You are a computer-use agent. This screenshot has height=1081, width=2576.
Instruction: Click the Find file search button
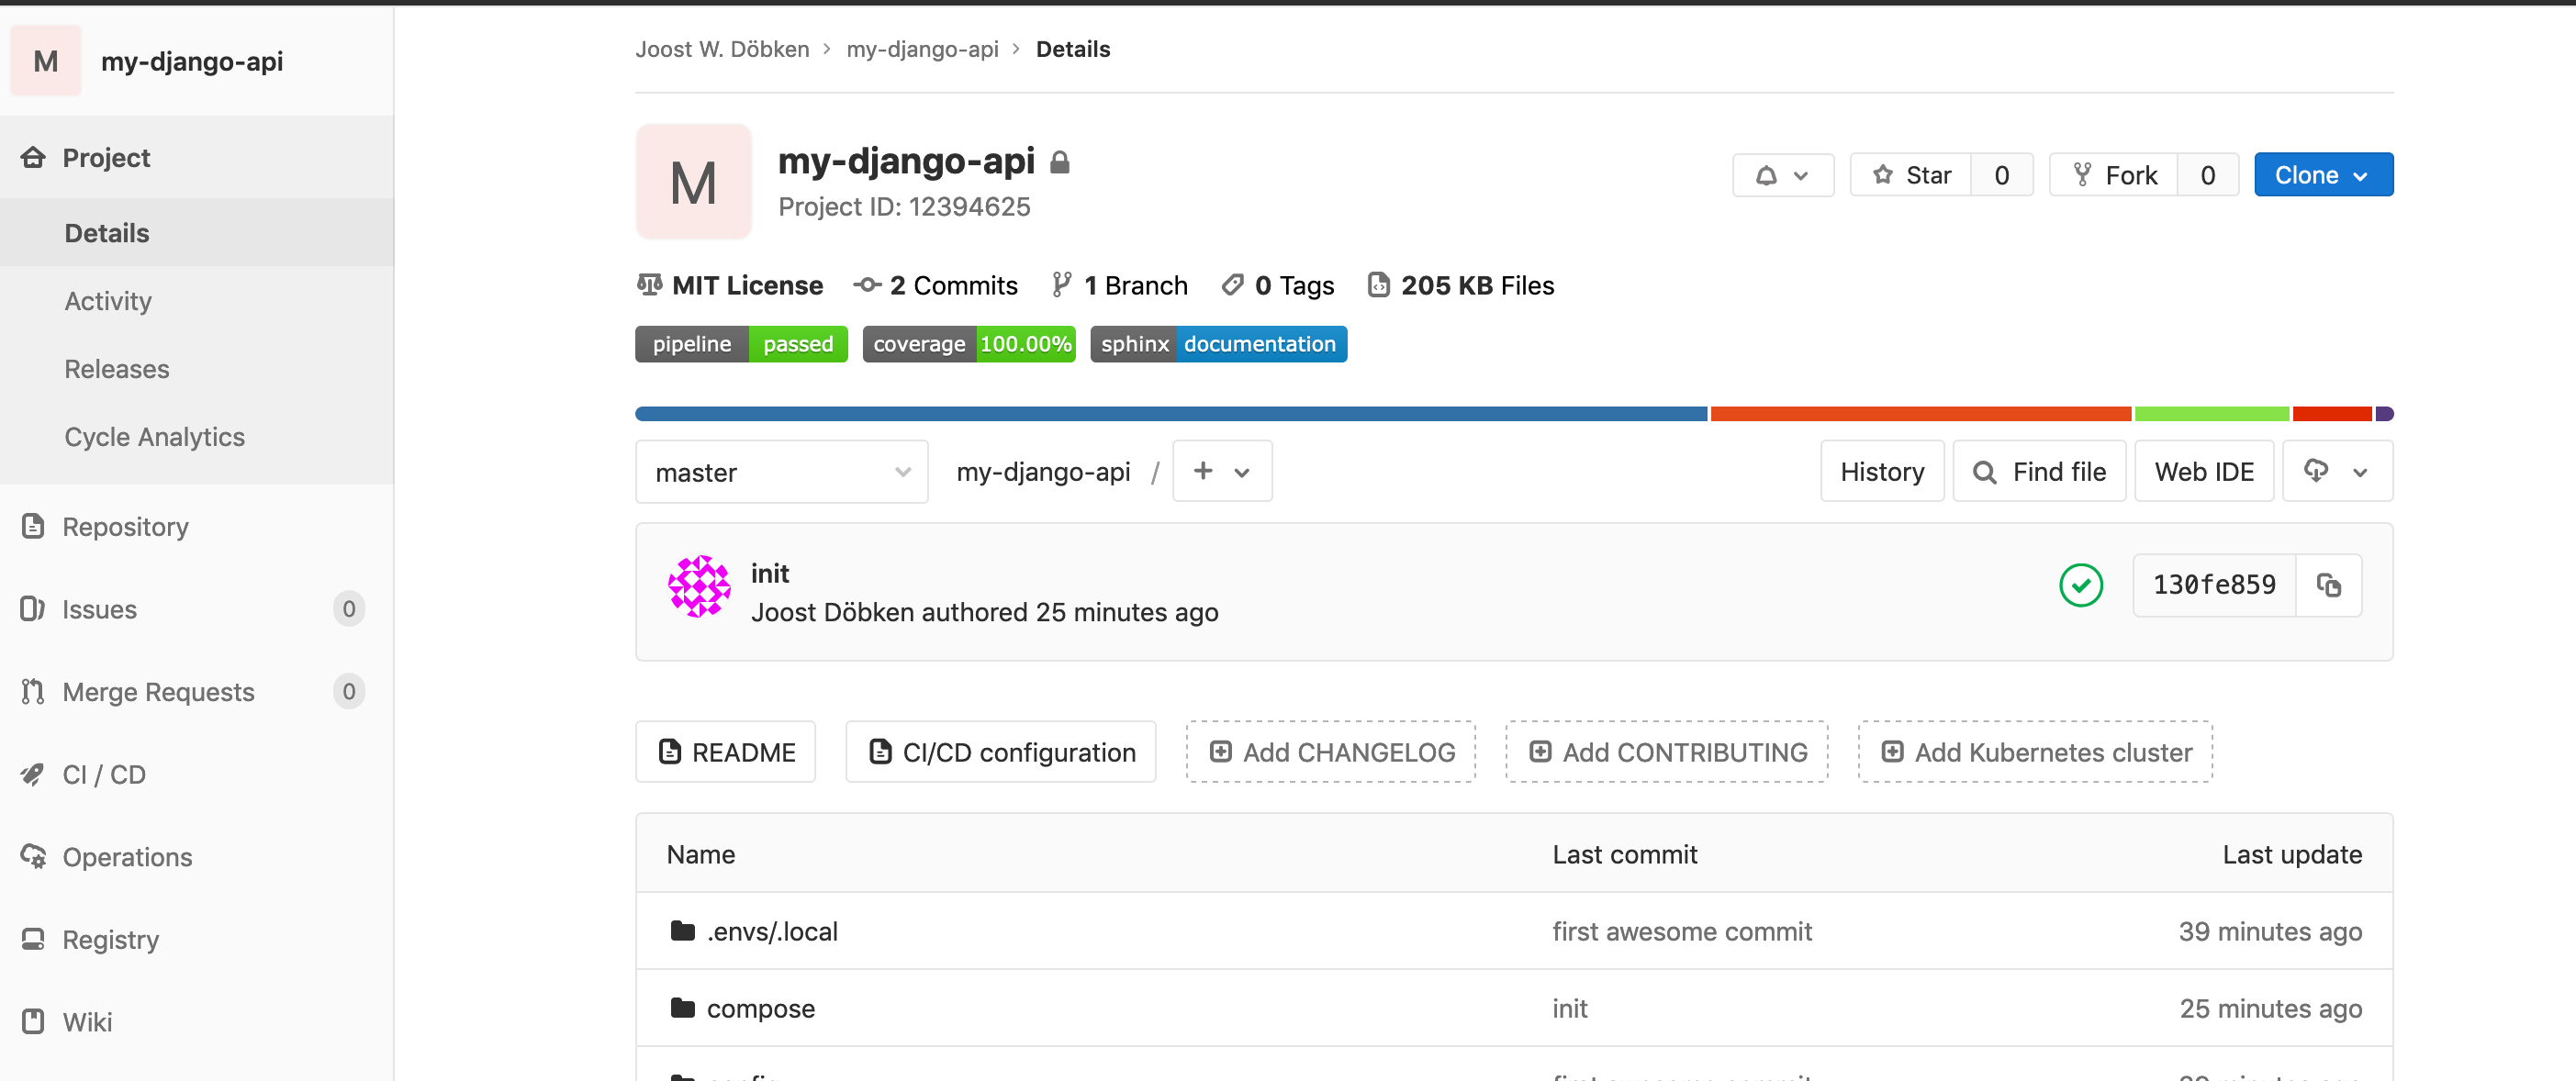[x=2039, y=471]
